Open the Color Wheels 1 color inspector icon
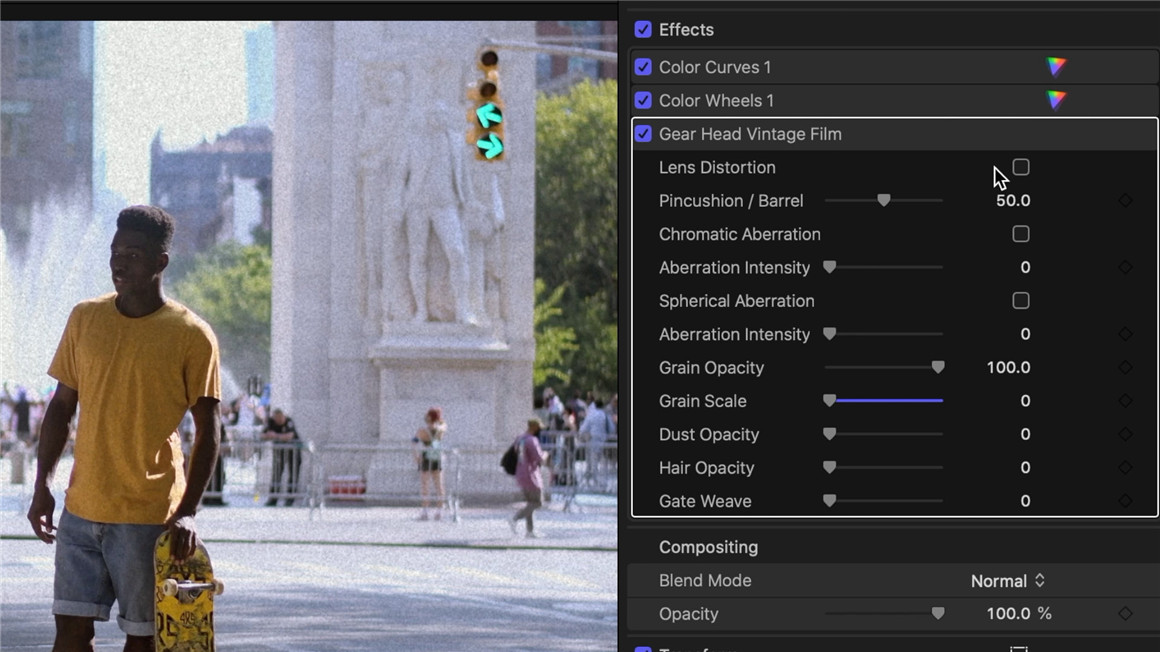1160x652 pixels. 1056,100
